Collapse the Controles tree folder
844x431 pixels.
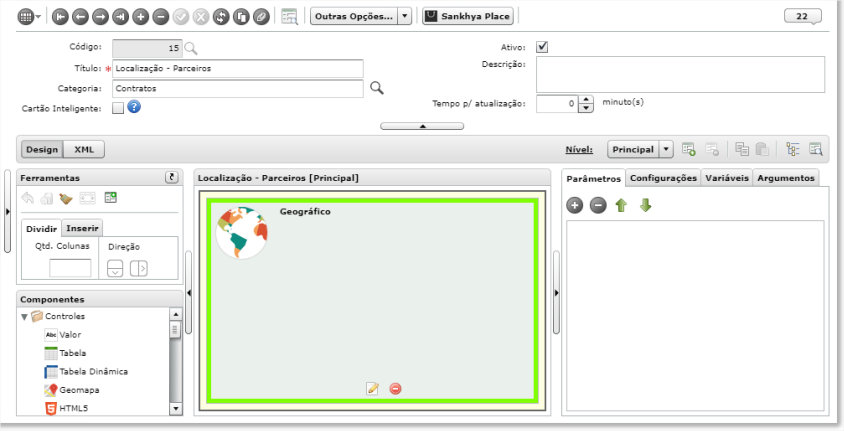(24, 317)
